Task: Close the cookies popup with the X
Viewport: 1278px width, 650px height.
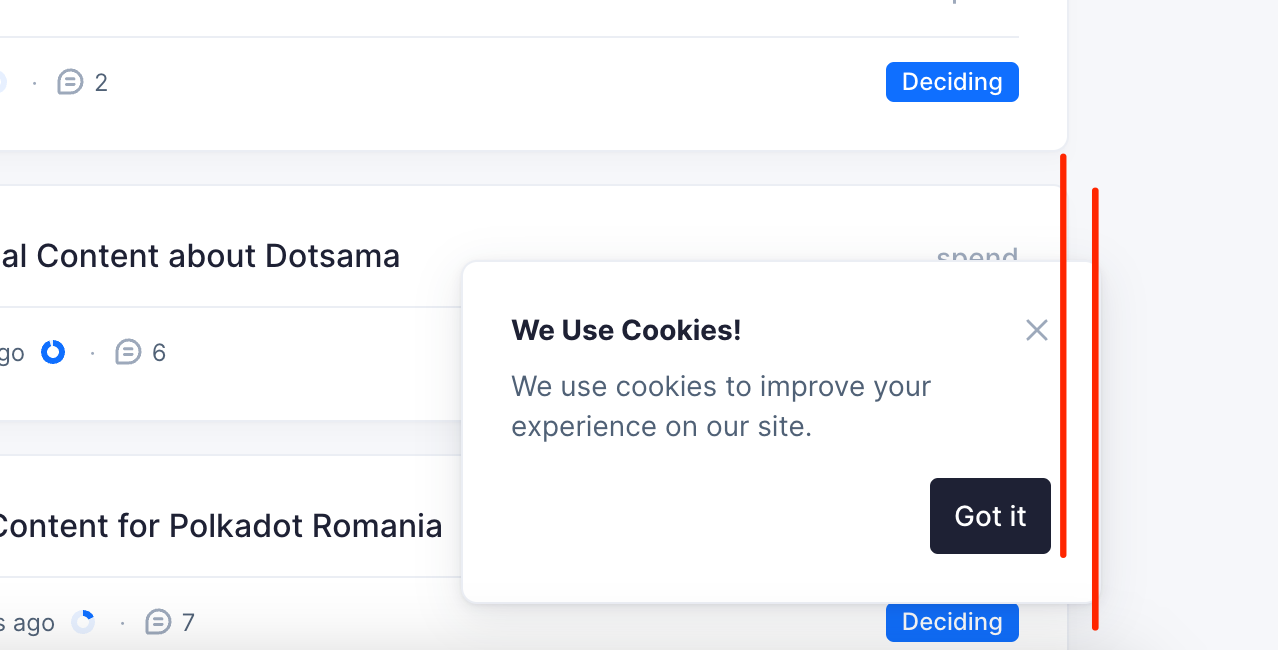Action: [x=1036, y=330]
